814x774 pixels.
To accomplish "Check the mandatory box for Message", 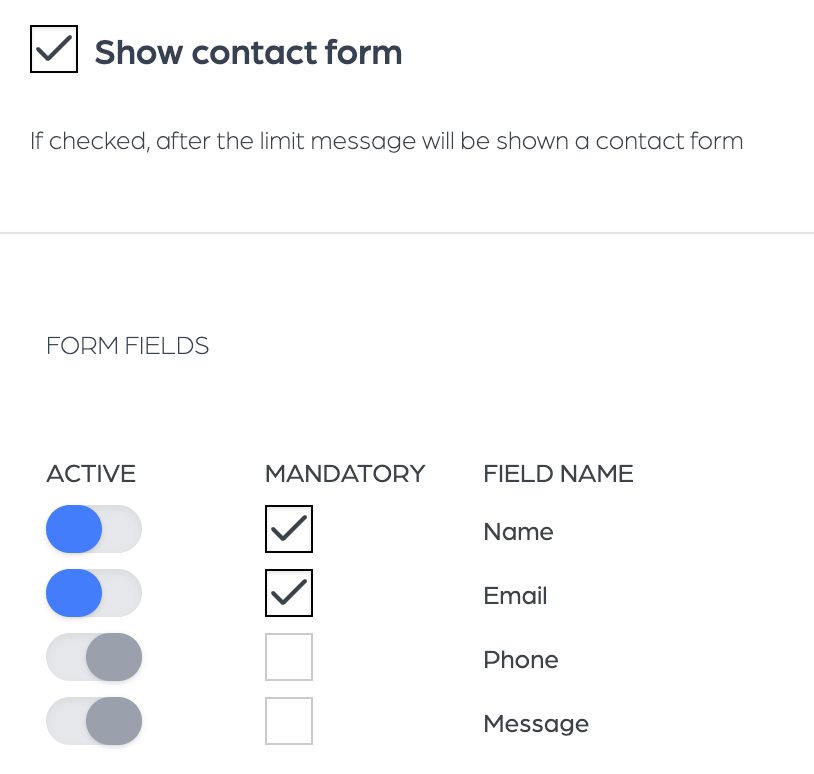I will click(289, 721).
